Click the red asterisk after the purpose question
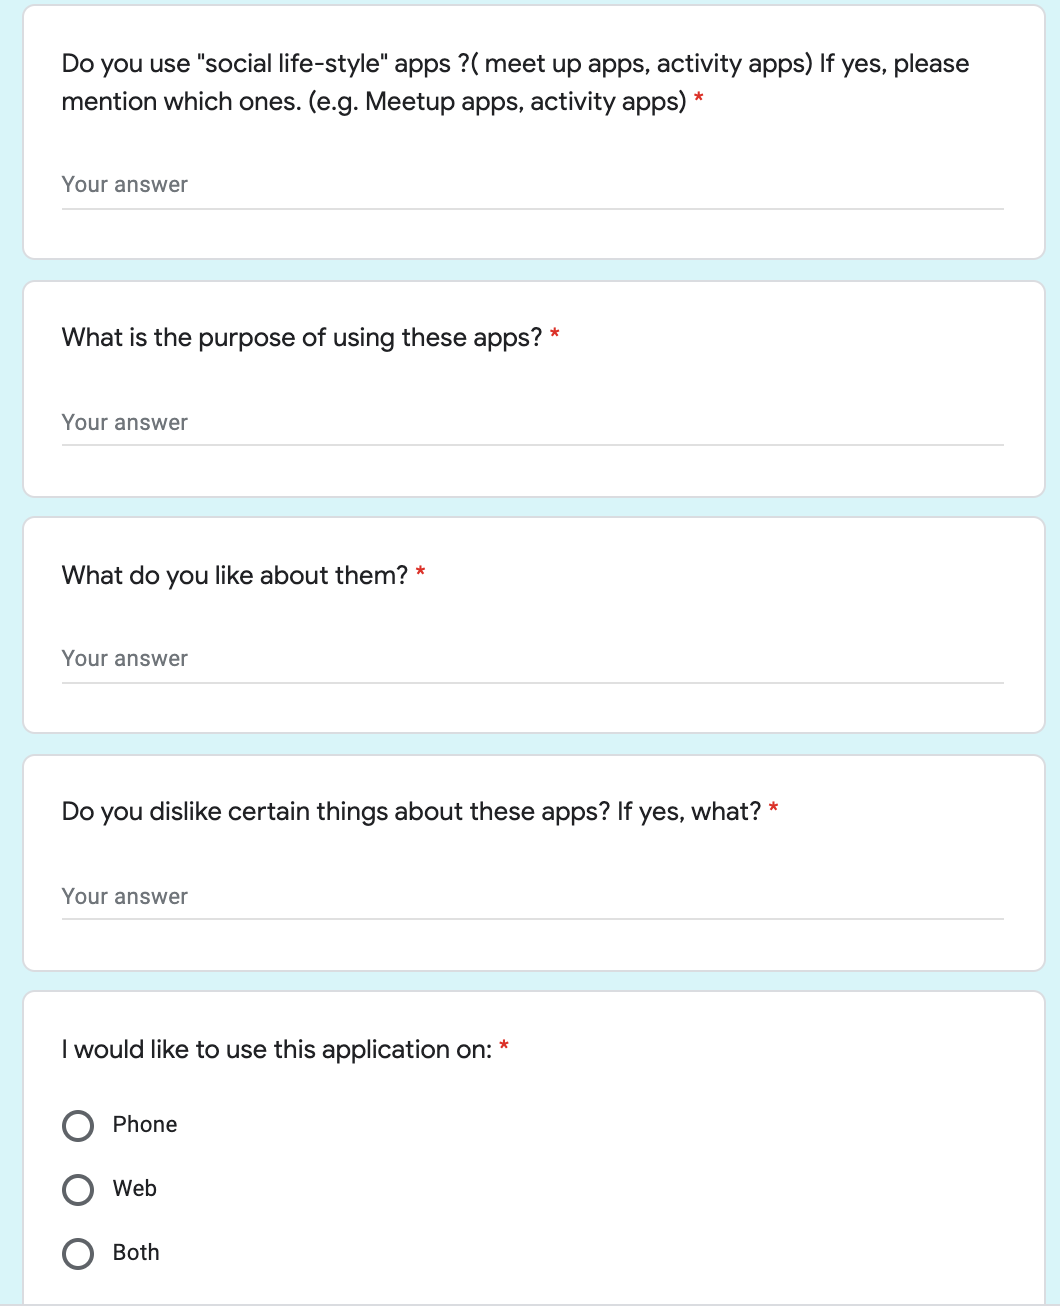Image resolution: width=1060 pixels, height=1306 pixels. coord(555,335)
